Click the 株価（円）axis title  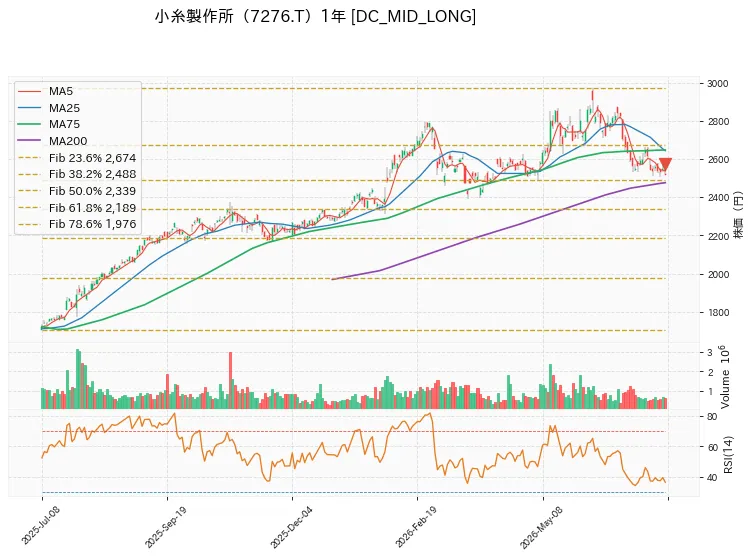click(x=738, y=215)
